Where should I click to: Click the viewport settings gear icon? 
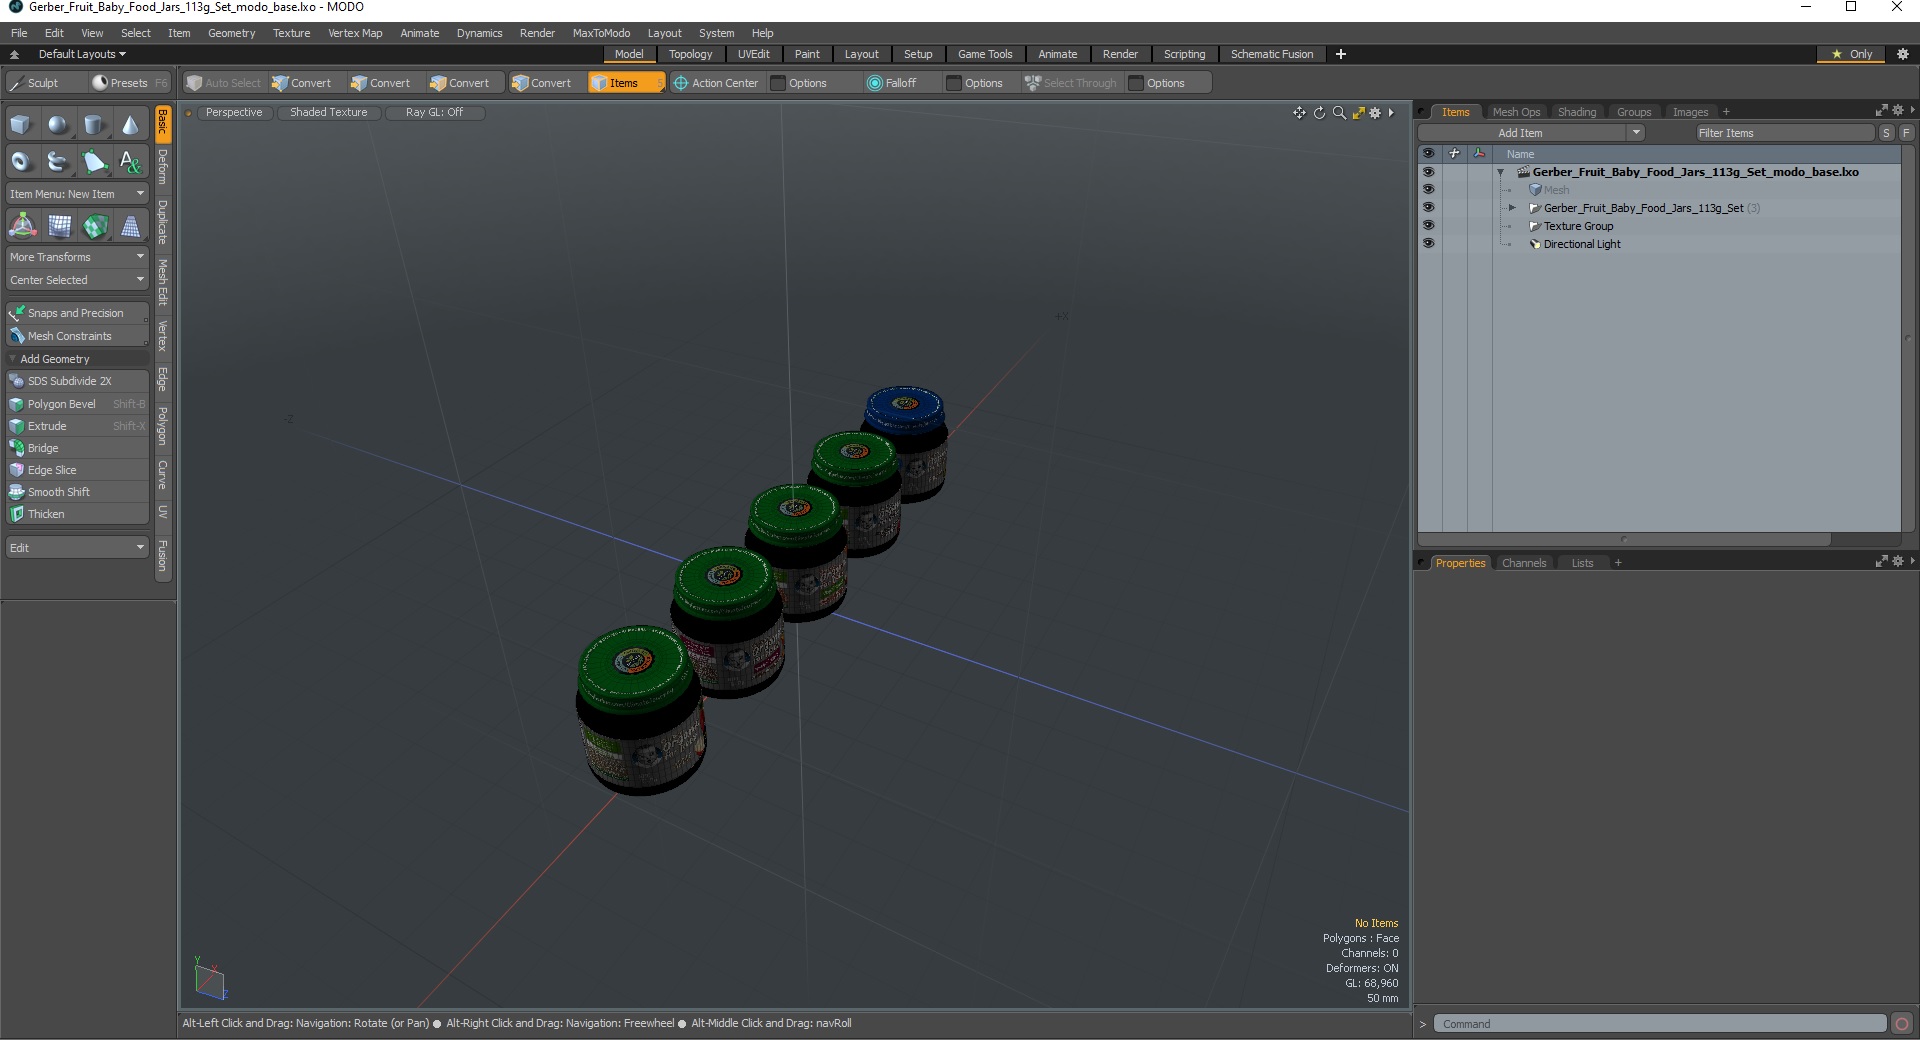point(1375,113)
